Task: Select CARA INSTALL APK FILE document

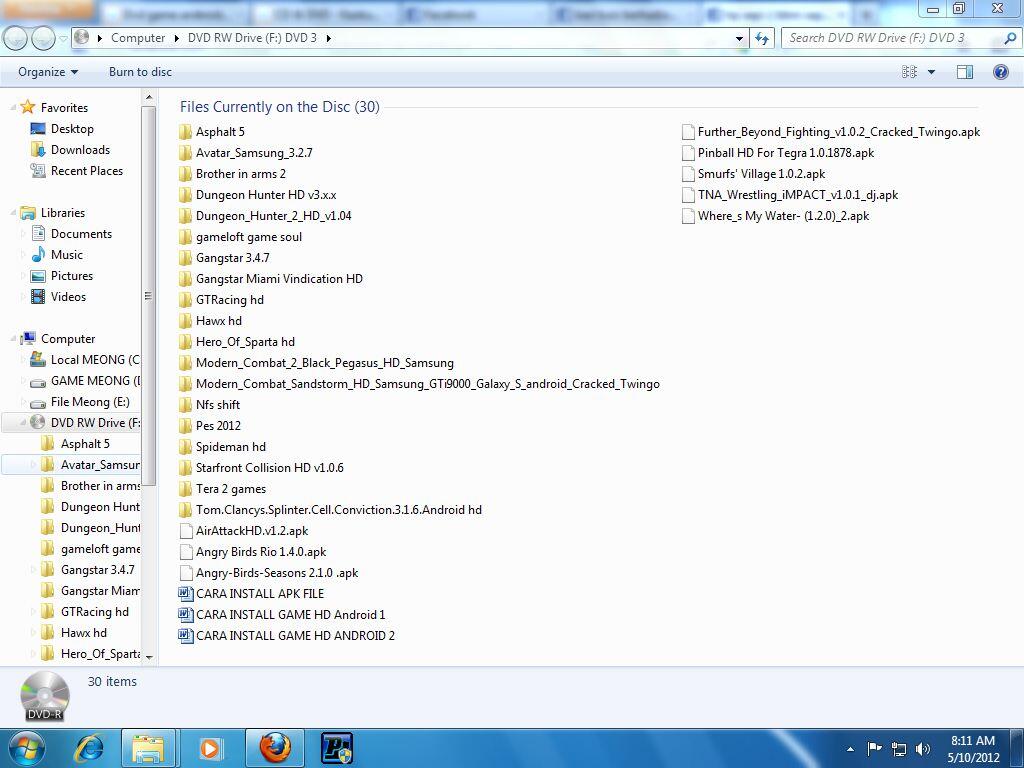Action: 251,594
